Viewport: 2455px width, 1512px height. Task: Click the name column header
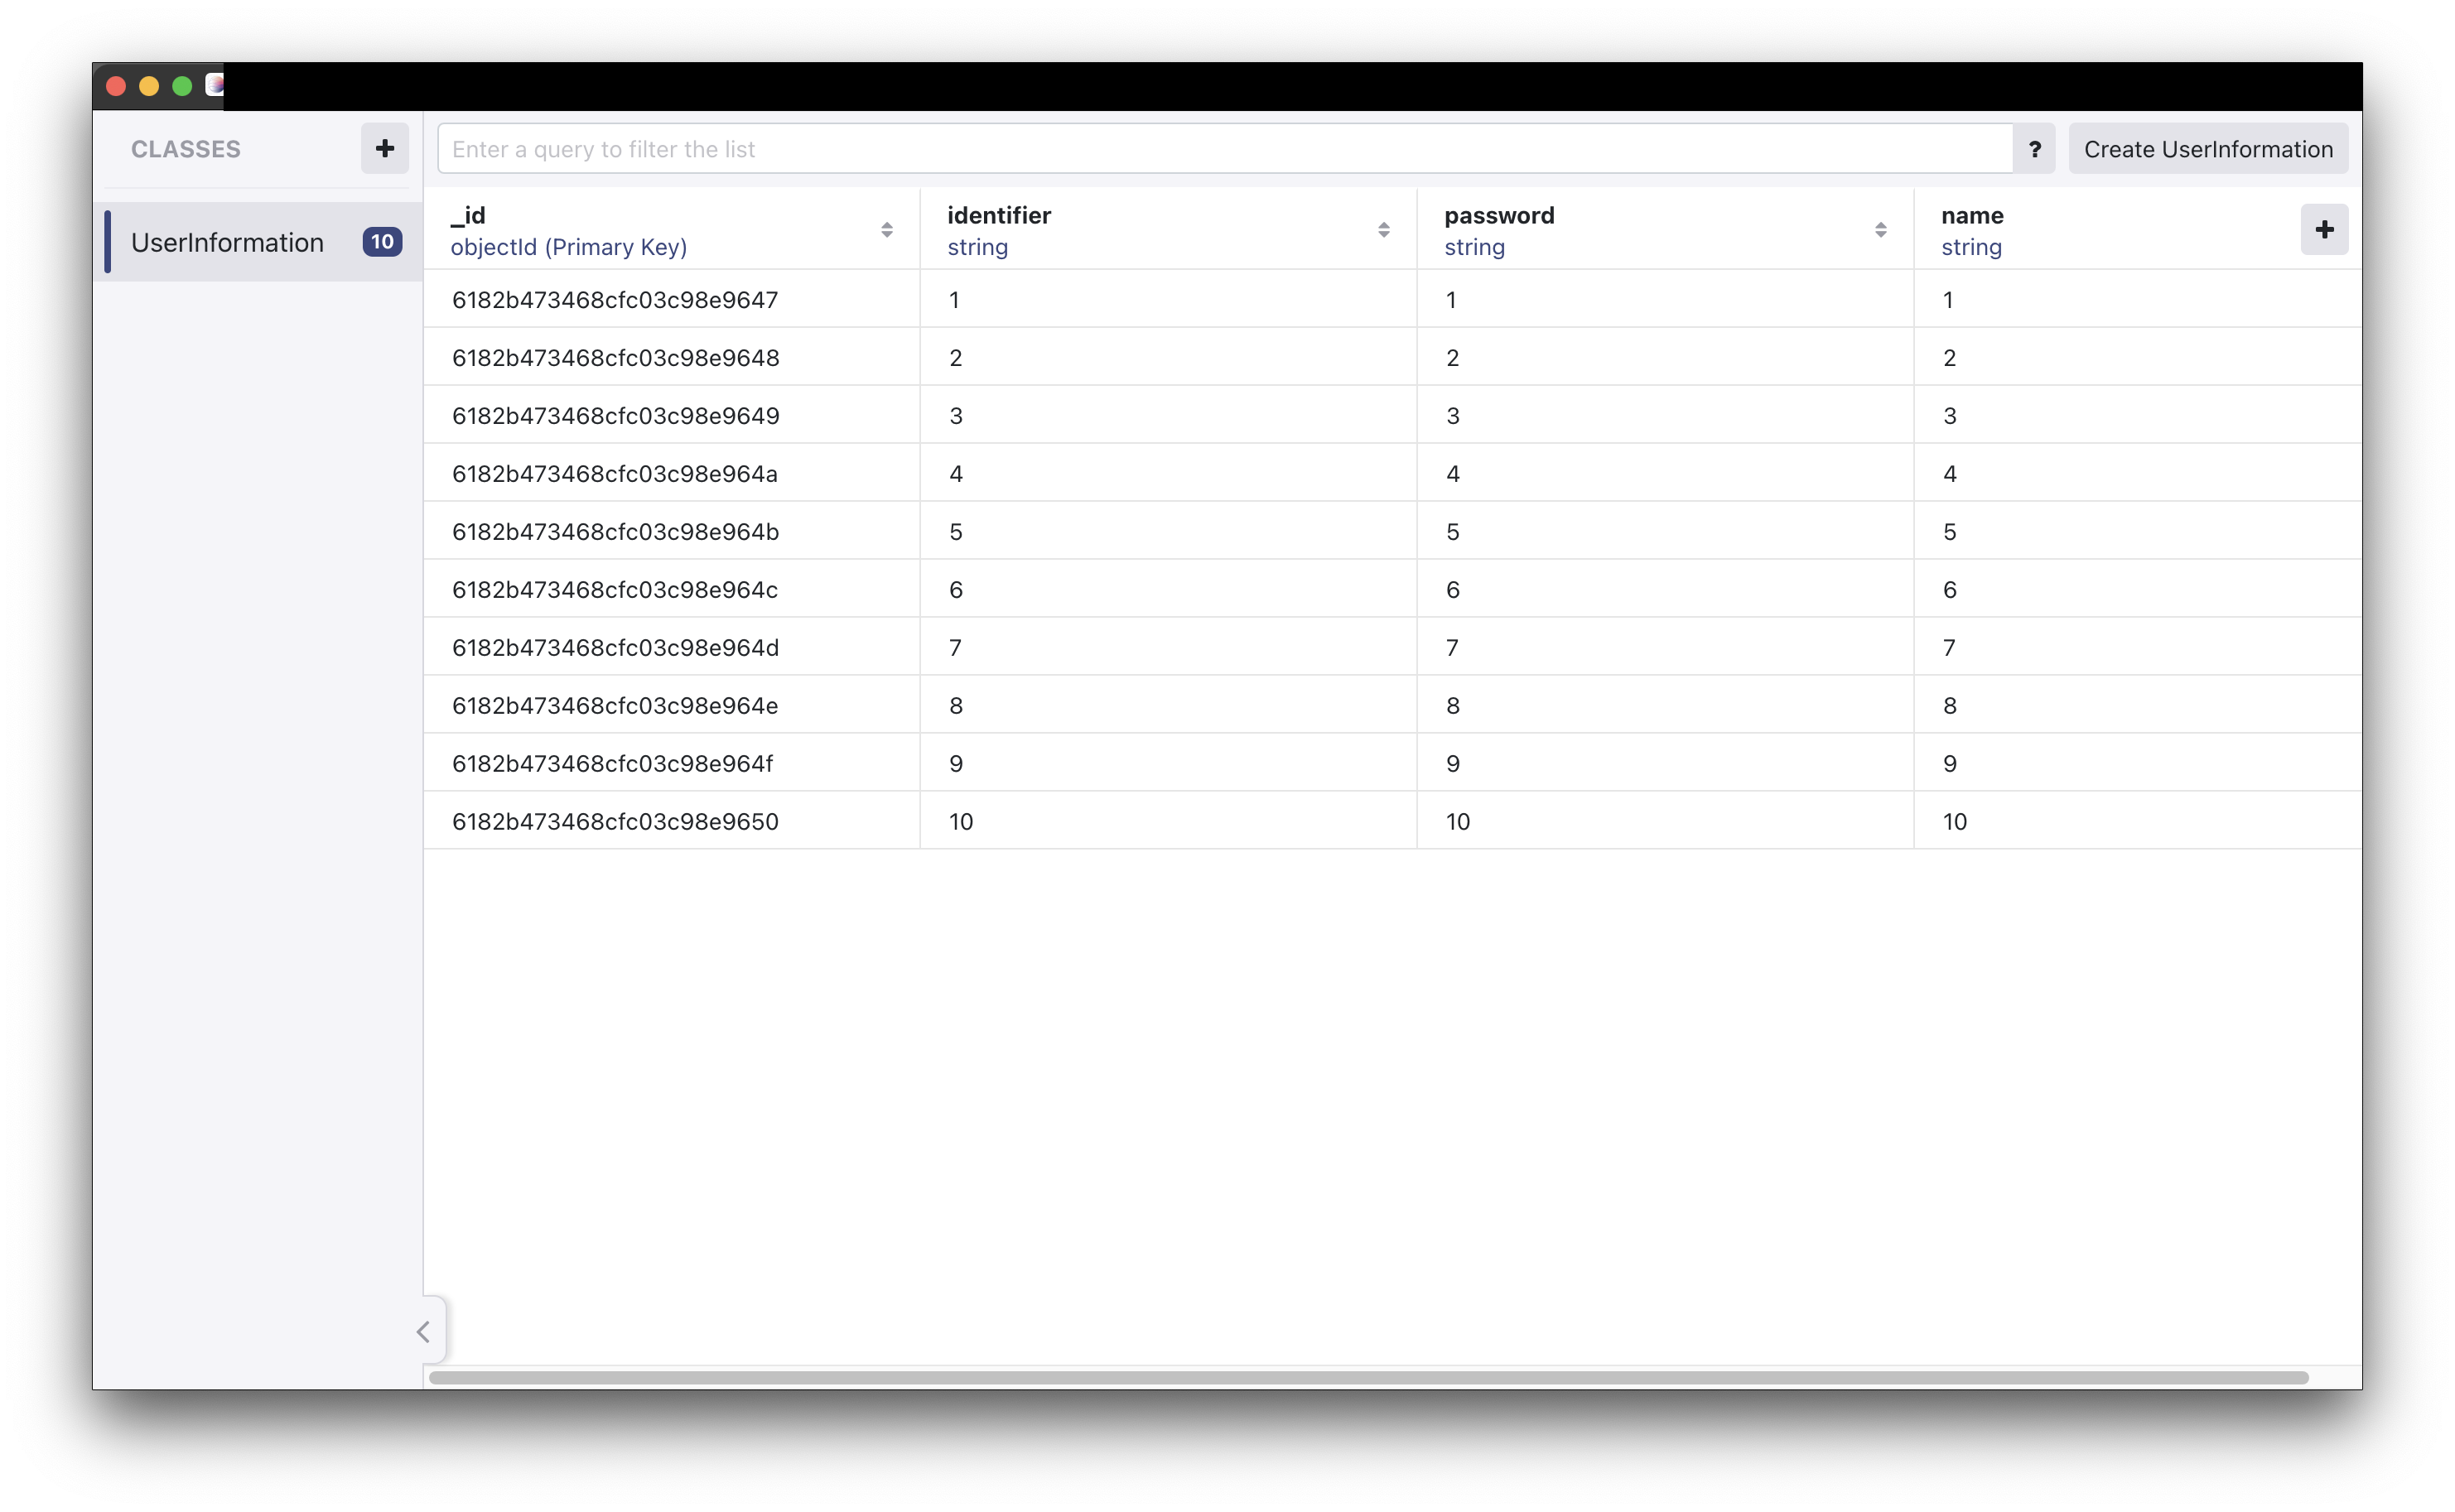tap(1971, 216)
